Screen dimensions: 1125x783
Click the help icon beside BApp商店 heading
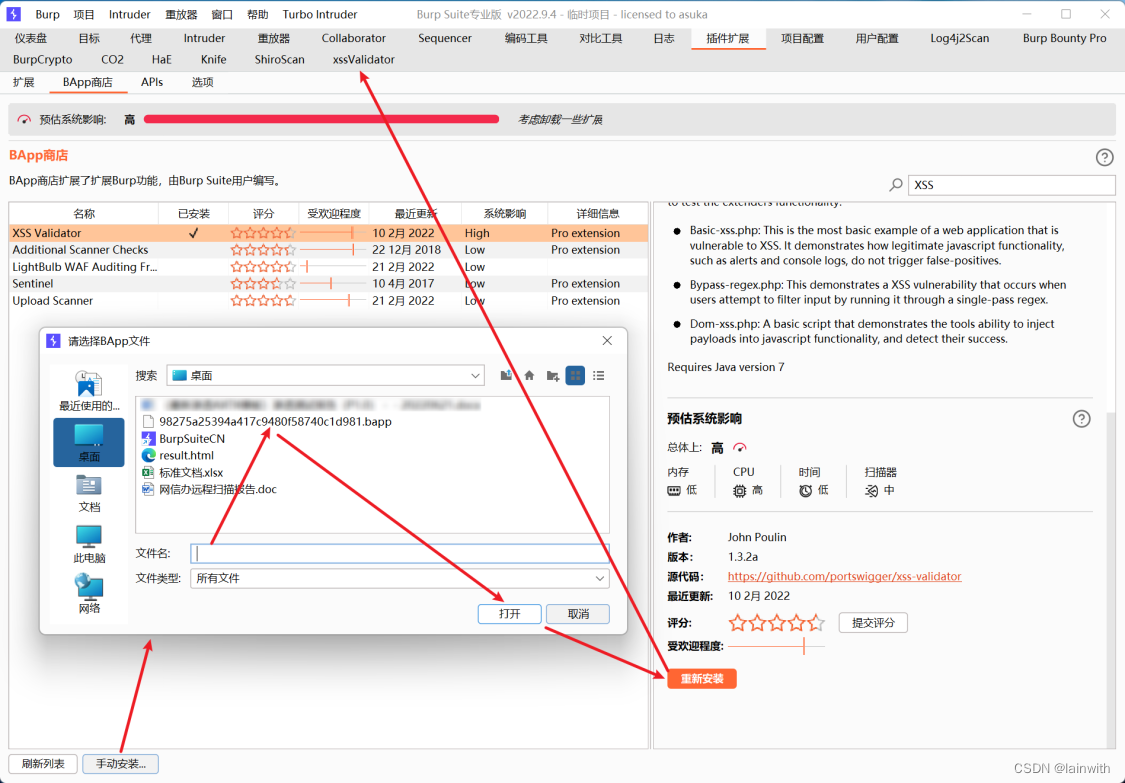click(x=1104, y=157)
